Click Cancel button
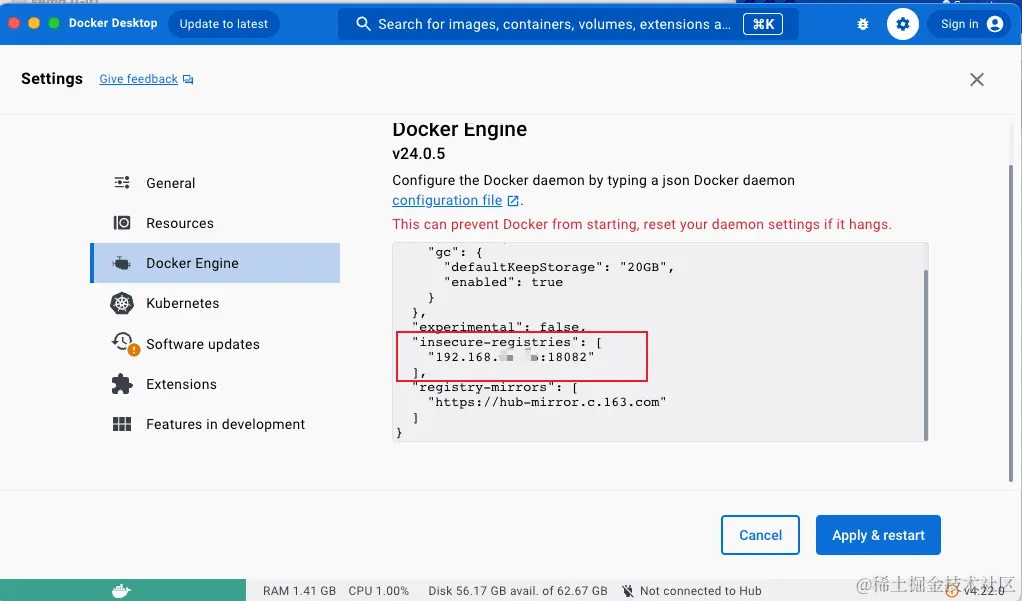 pyautogui.click(x=760, y=535)
